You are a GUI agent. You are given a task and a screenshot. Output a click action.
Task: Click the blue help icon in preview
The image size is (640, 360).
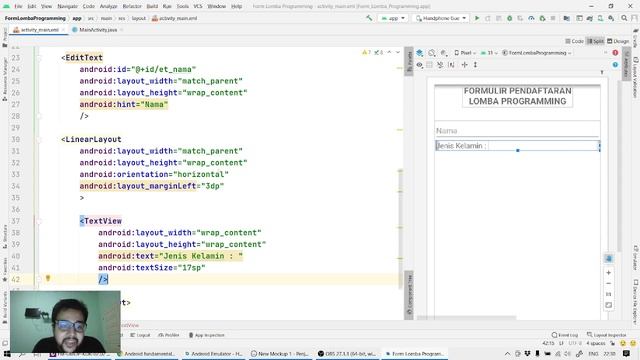click(615, 65)
